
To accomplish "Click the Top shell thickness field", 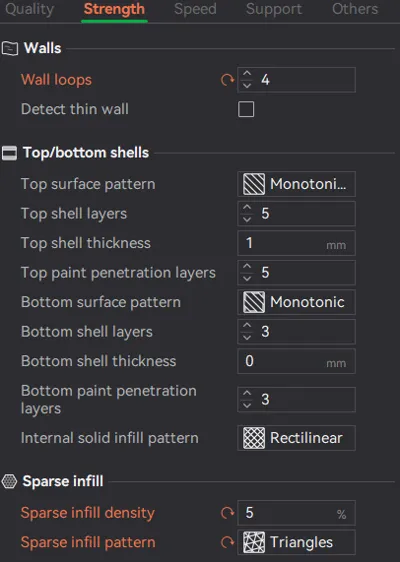I will [x=296, y=243].
